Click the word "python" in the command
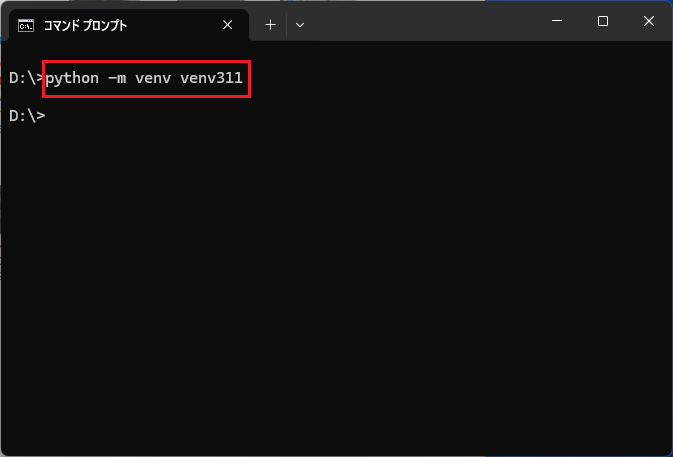 (72, 78)
